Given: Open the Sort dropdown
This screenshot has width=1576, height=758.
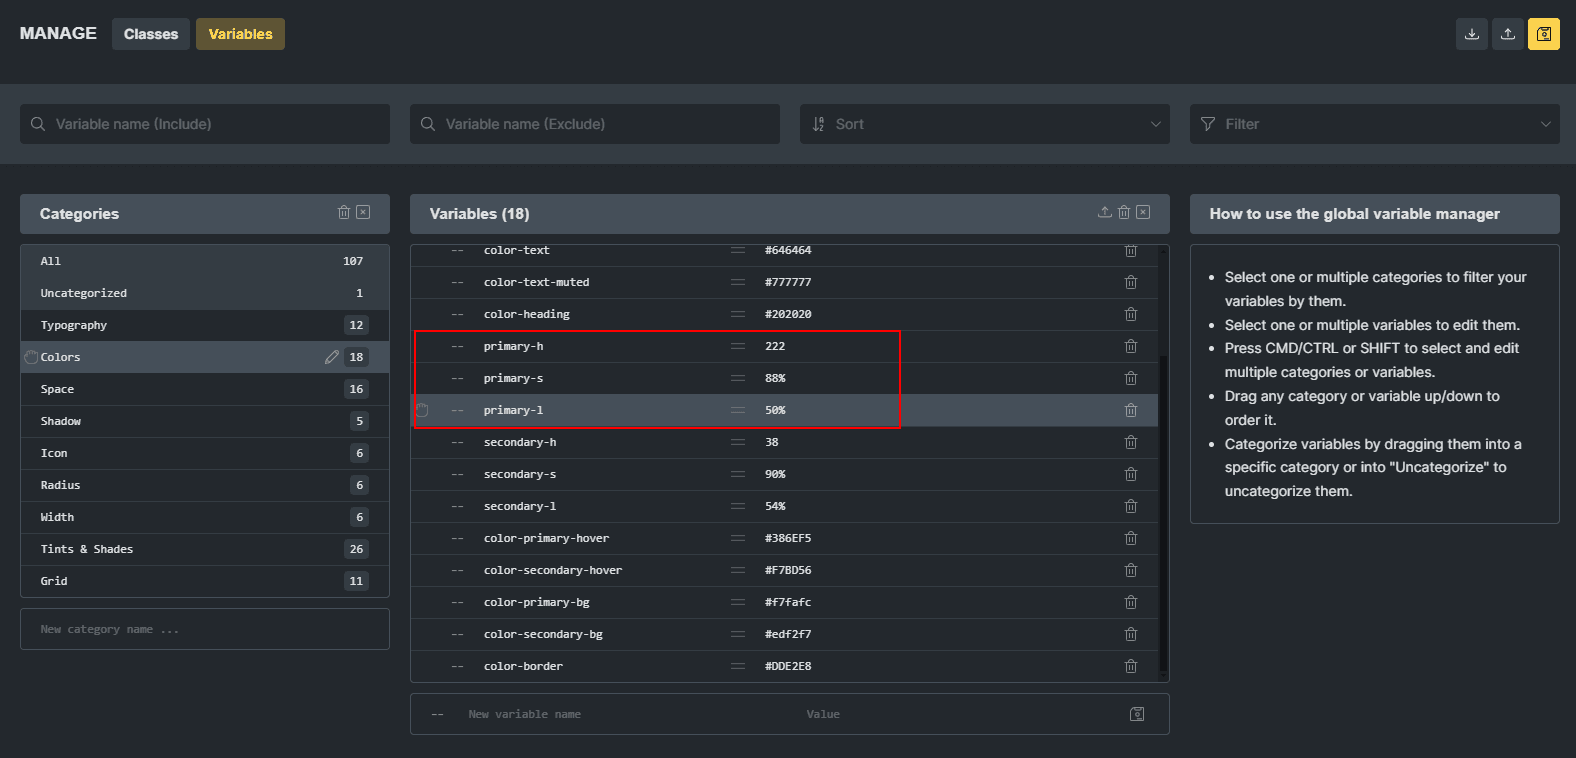Looking at the screenshot, I should (x=984, y=124).
